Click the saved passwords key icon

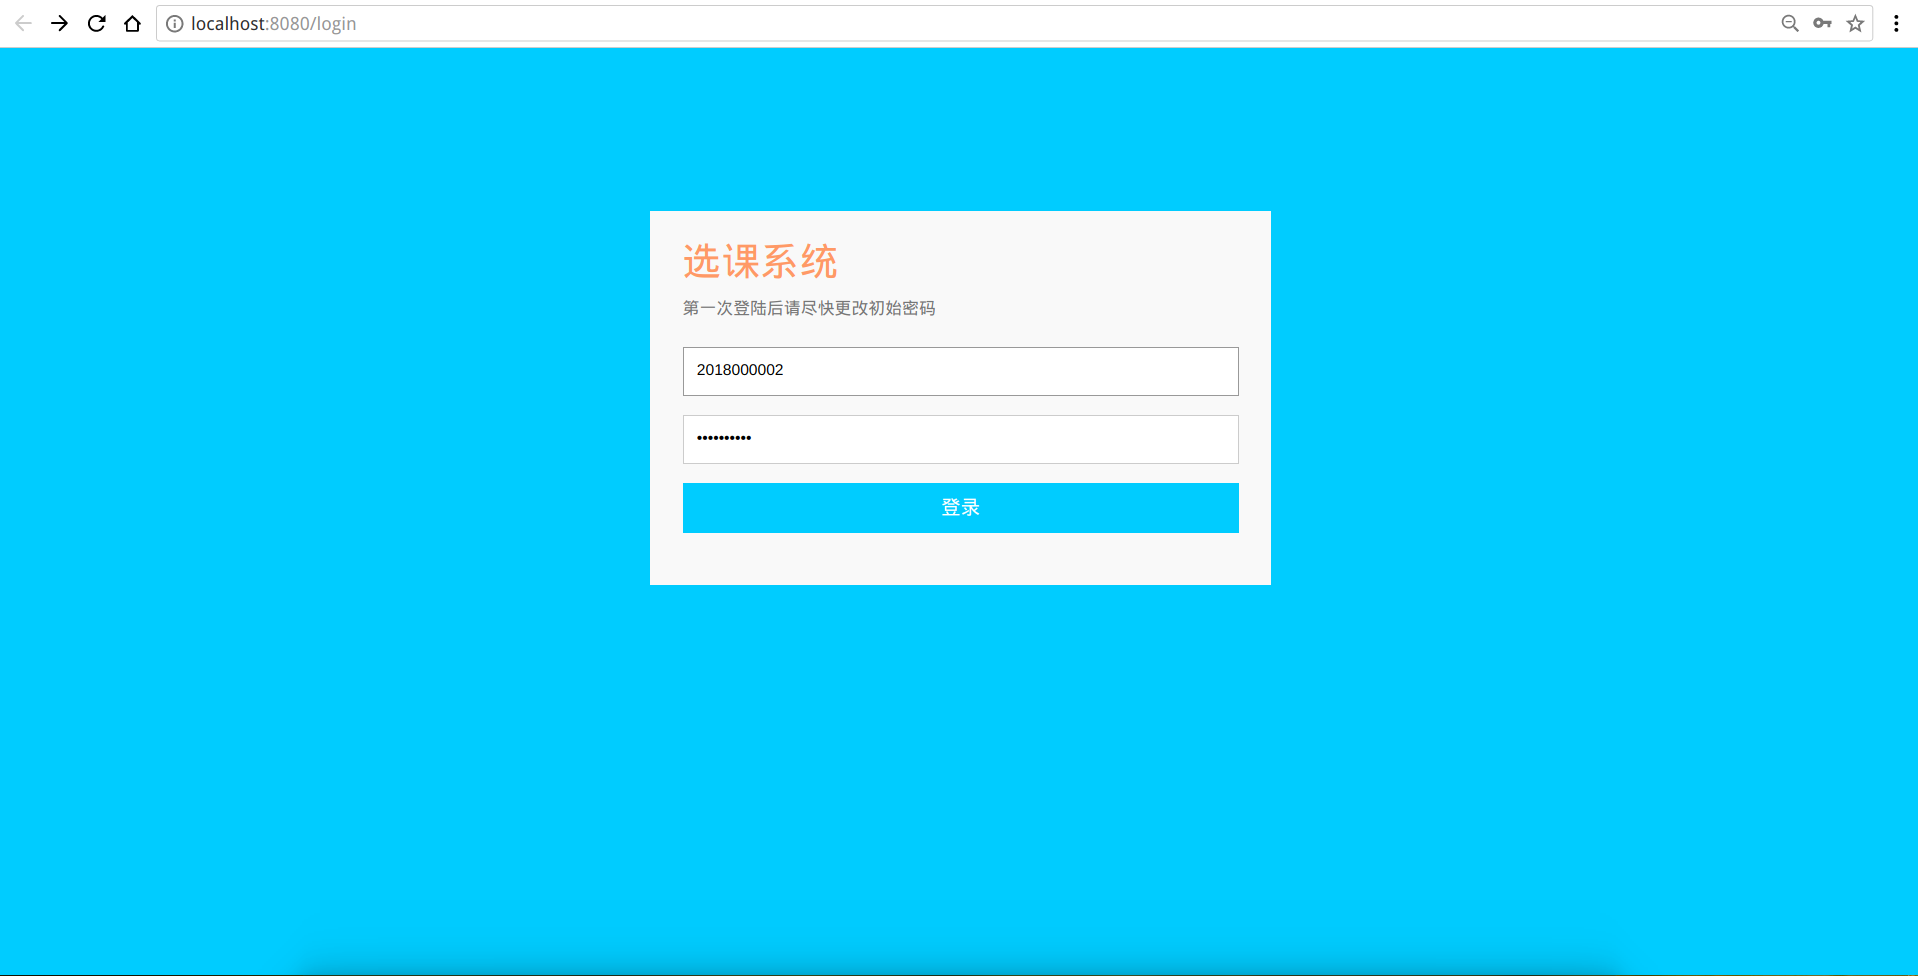click(x=1822, y=23)
